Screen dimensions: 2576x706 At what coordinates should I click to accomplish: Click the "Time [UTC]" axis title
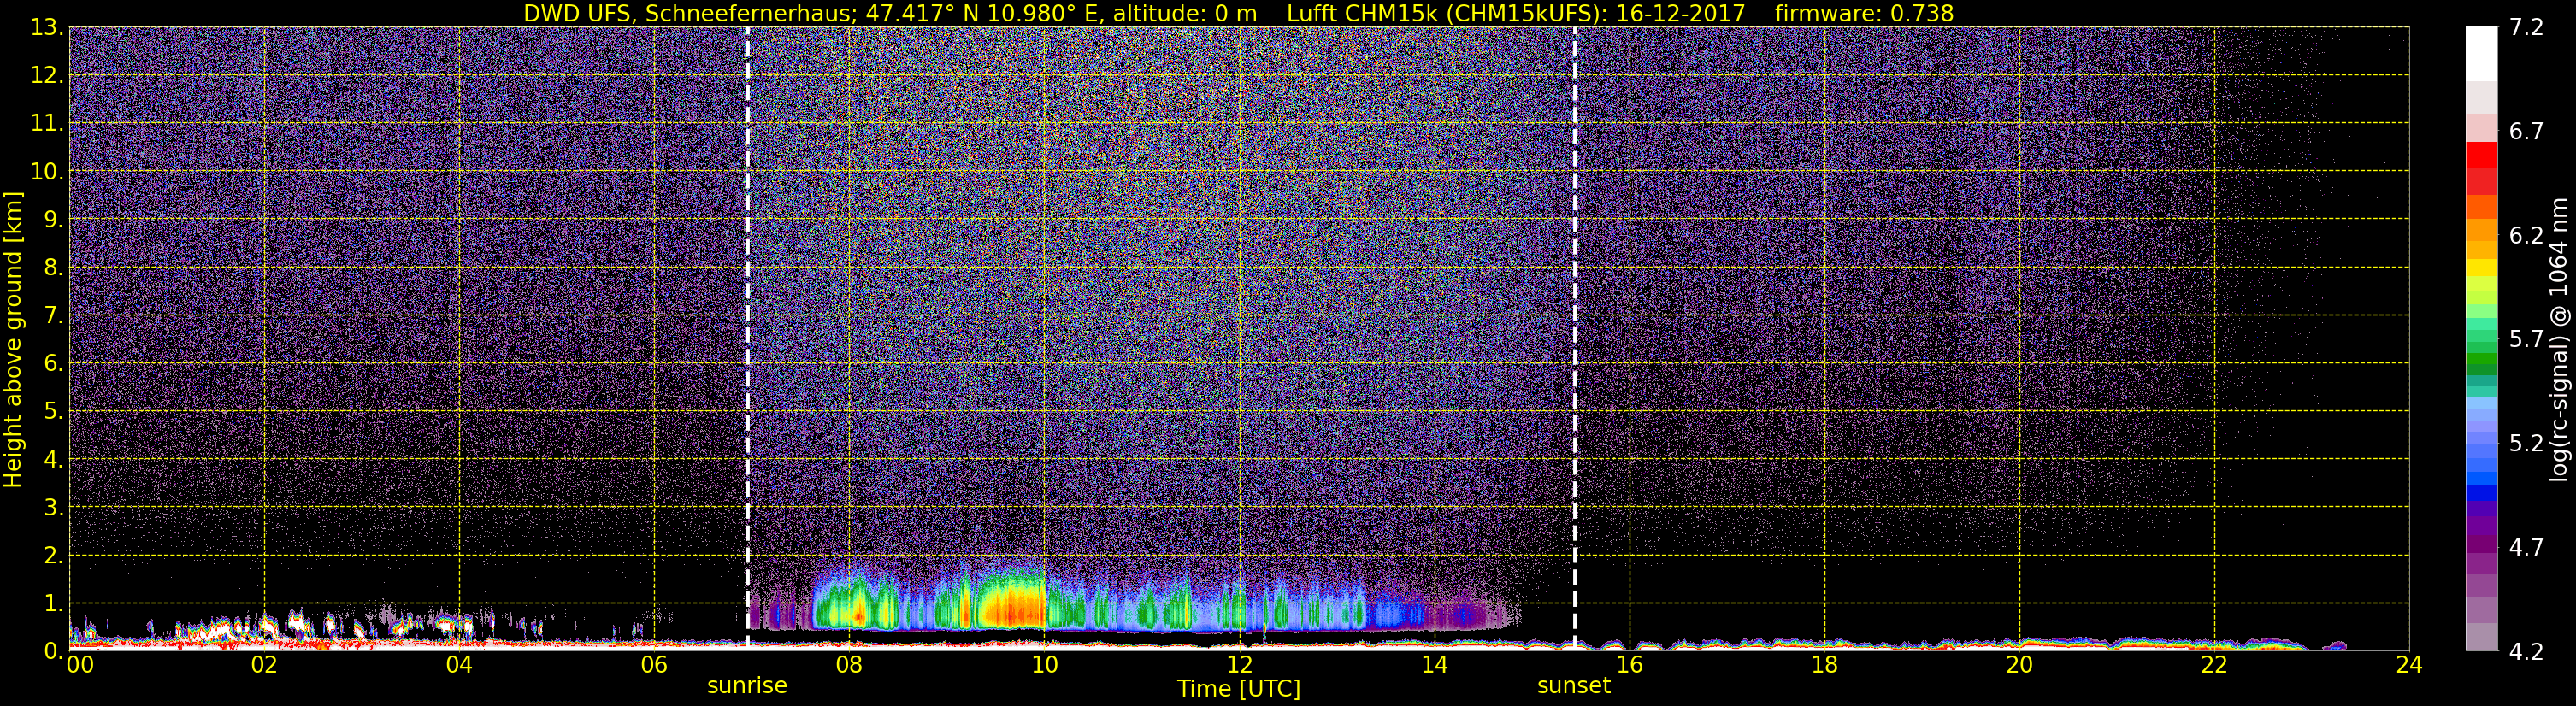[x=1238, y=689]
